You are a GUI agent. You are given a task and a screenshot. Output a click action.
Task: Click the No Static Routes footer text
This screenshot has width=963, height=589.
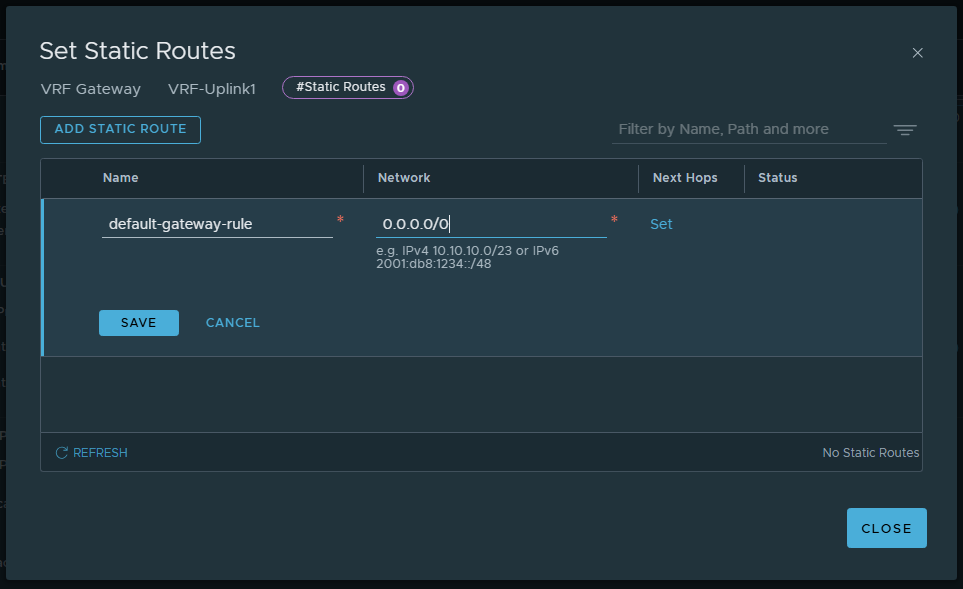tap(870, 453)
